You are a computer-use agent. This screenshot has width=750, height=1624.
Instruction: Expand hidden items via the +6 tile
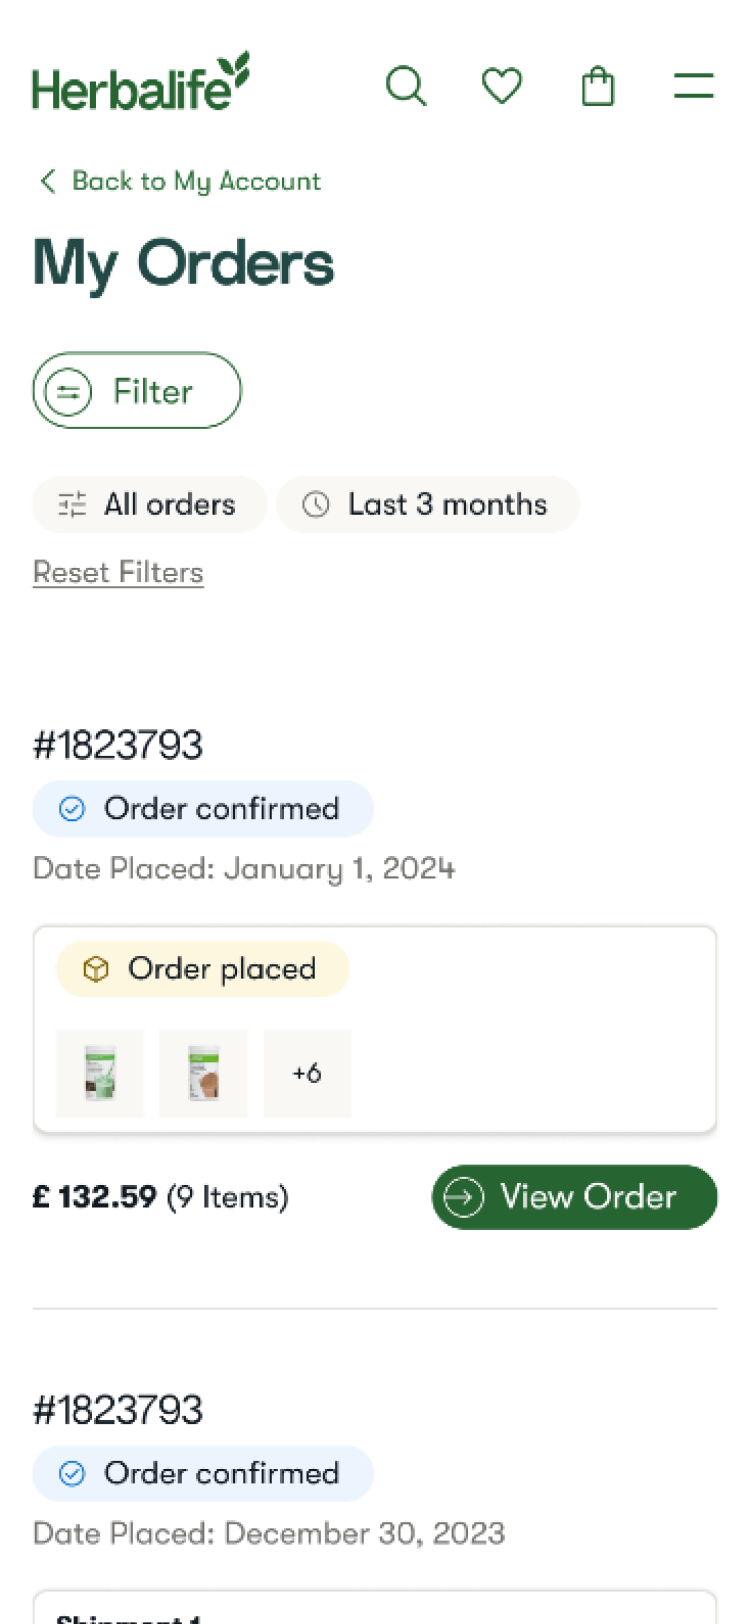[306, 1073]
